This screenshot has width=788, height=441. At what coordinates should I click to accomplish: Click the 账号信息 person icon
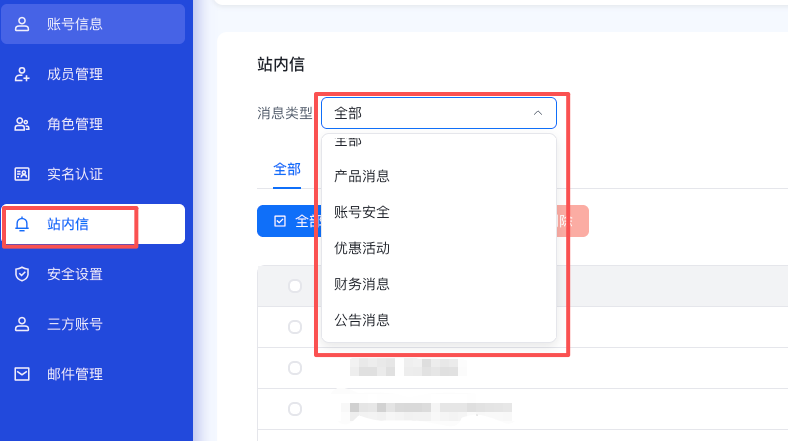point(22,24)
